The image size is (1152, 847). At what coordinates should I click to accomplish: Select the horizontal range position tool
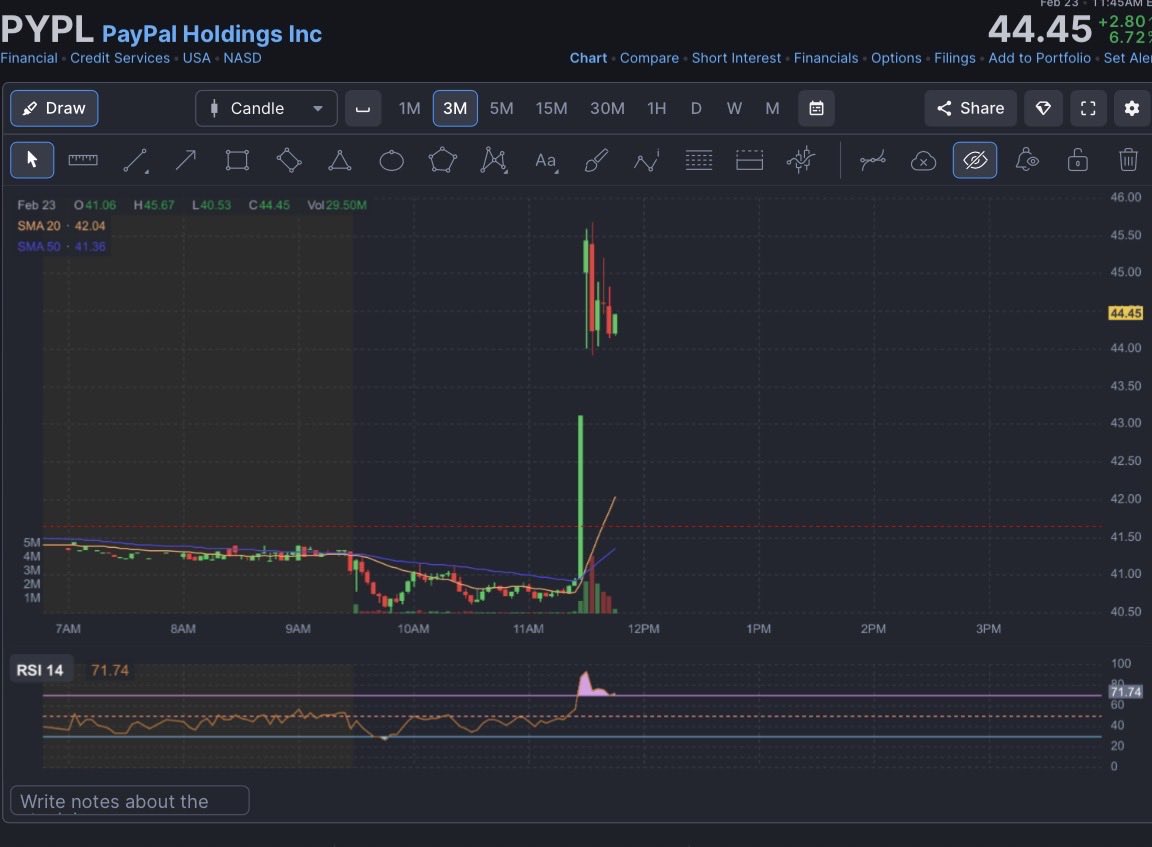pyautogui.click(x=749, y=160)
